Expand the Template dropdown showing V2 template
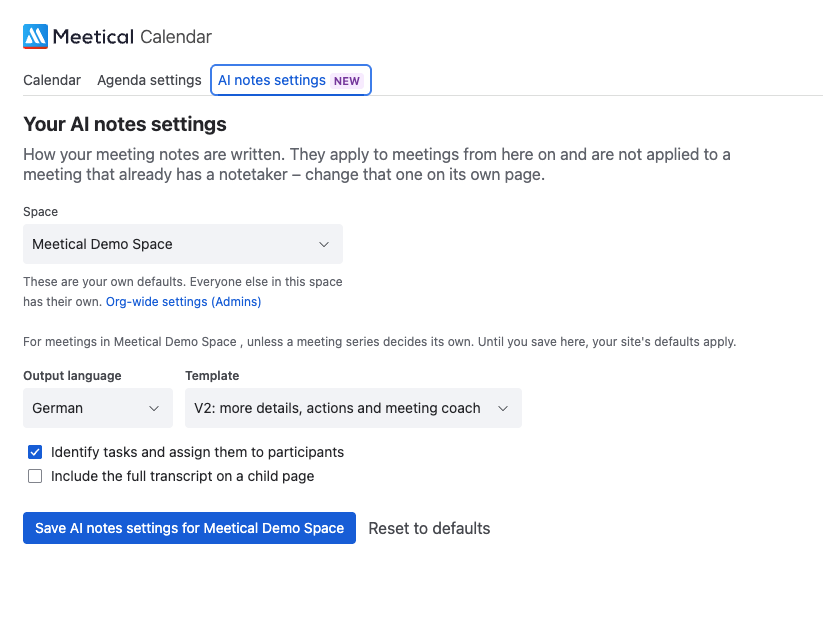The image size is (823, 635). [x=353, y=408]
